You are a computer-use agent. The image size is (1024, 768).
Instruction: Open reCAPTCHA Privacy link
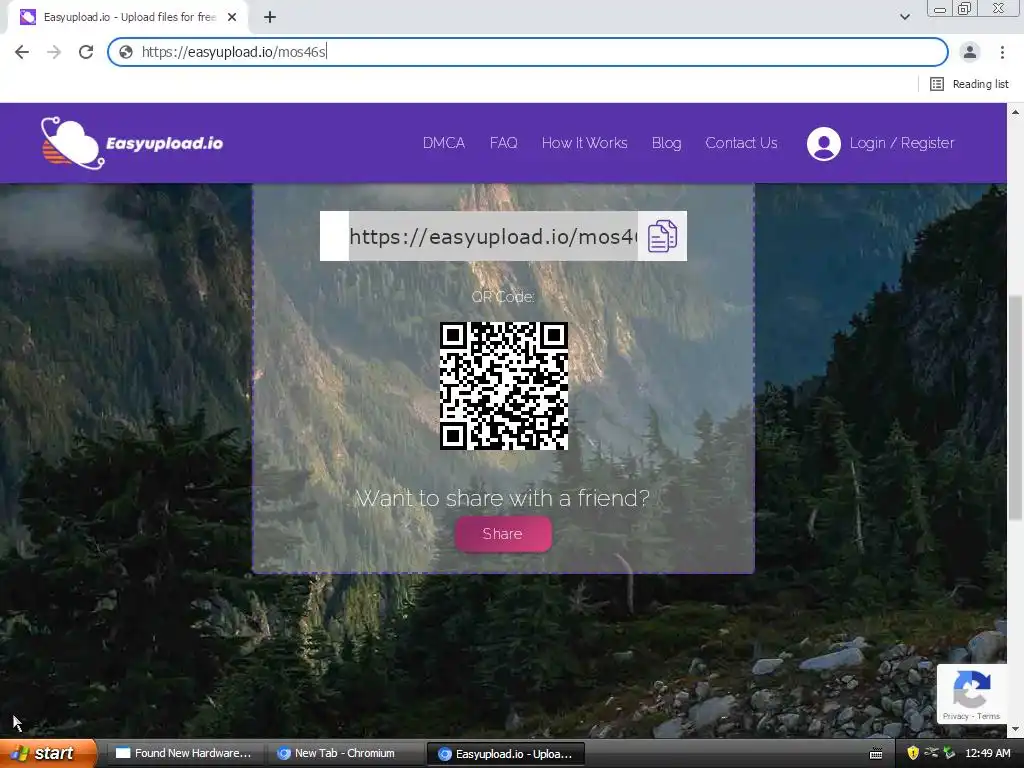click(955, 716)
